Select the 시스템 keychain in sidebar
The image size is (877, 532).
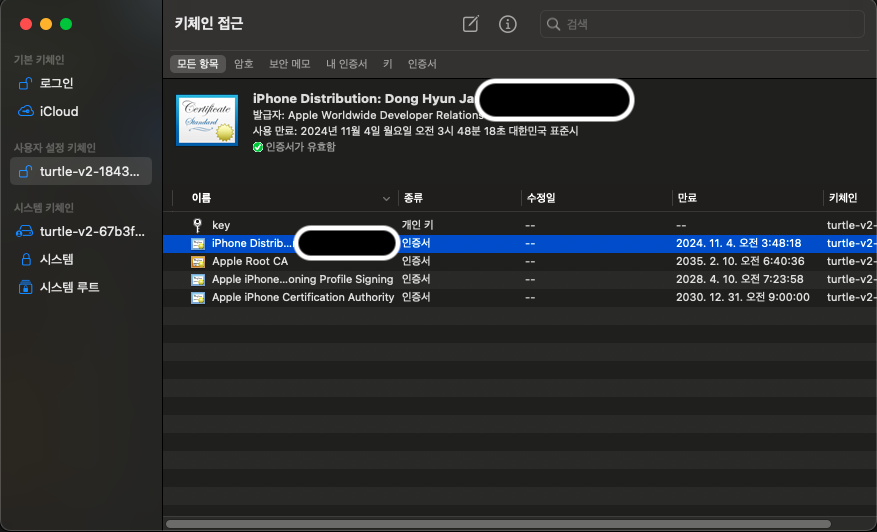pyautogui.click(x=81, y=259)
